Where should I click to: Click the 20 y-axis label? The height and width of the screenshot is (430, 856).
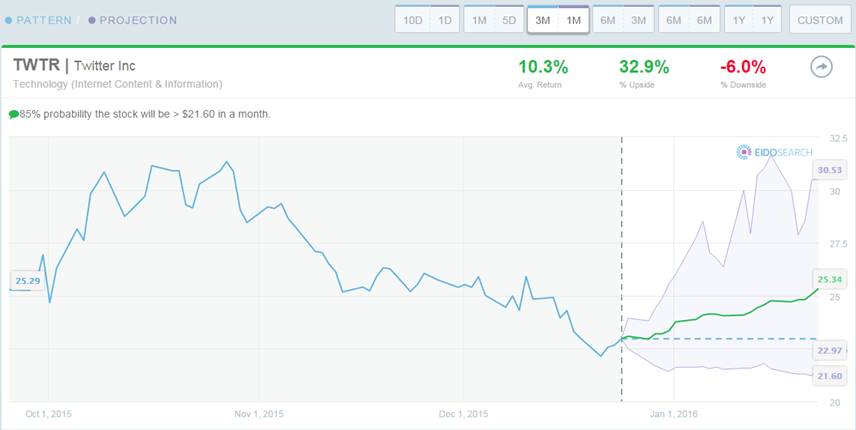pos(835,403)
